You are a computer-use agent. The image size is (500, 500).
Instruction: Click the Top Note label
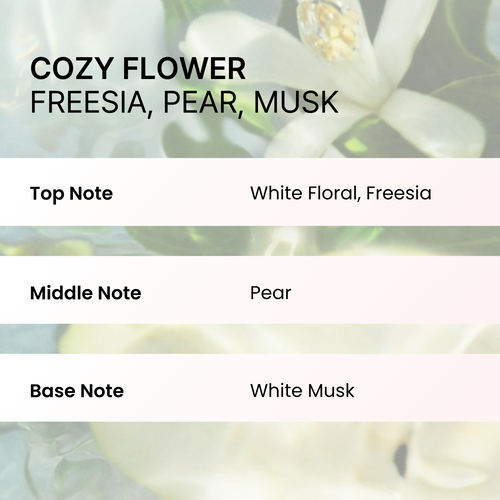pos(71,194)
